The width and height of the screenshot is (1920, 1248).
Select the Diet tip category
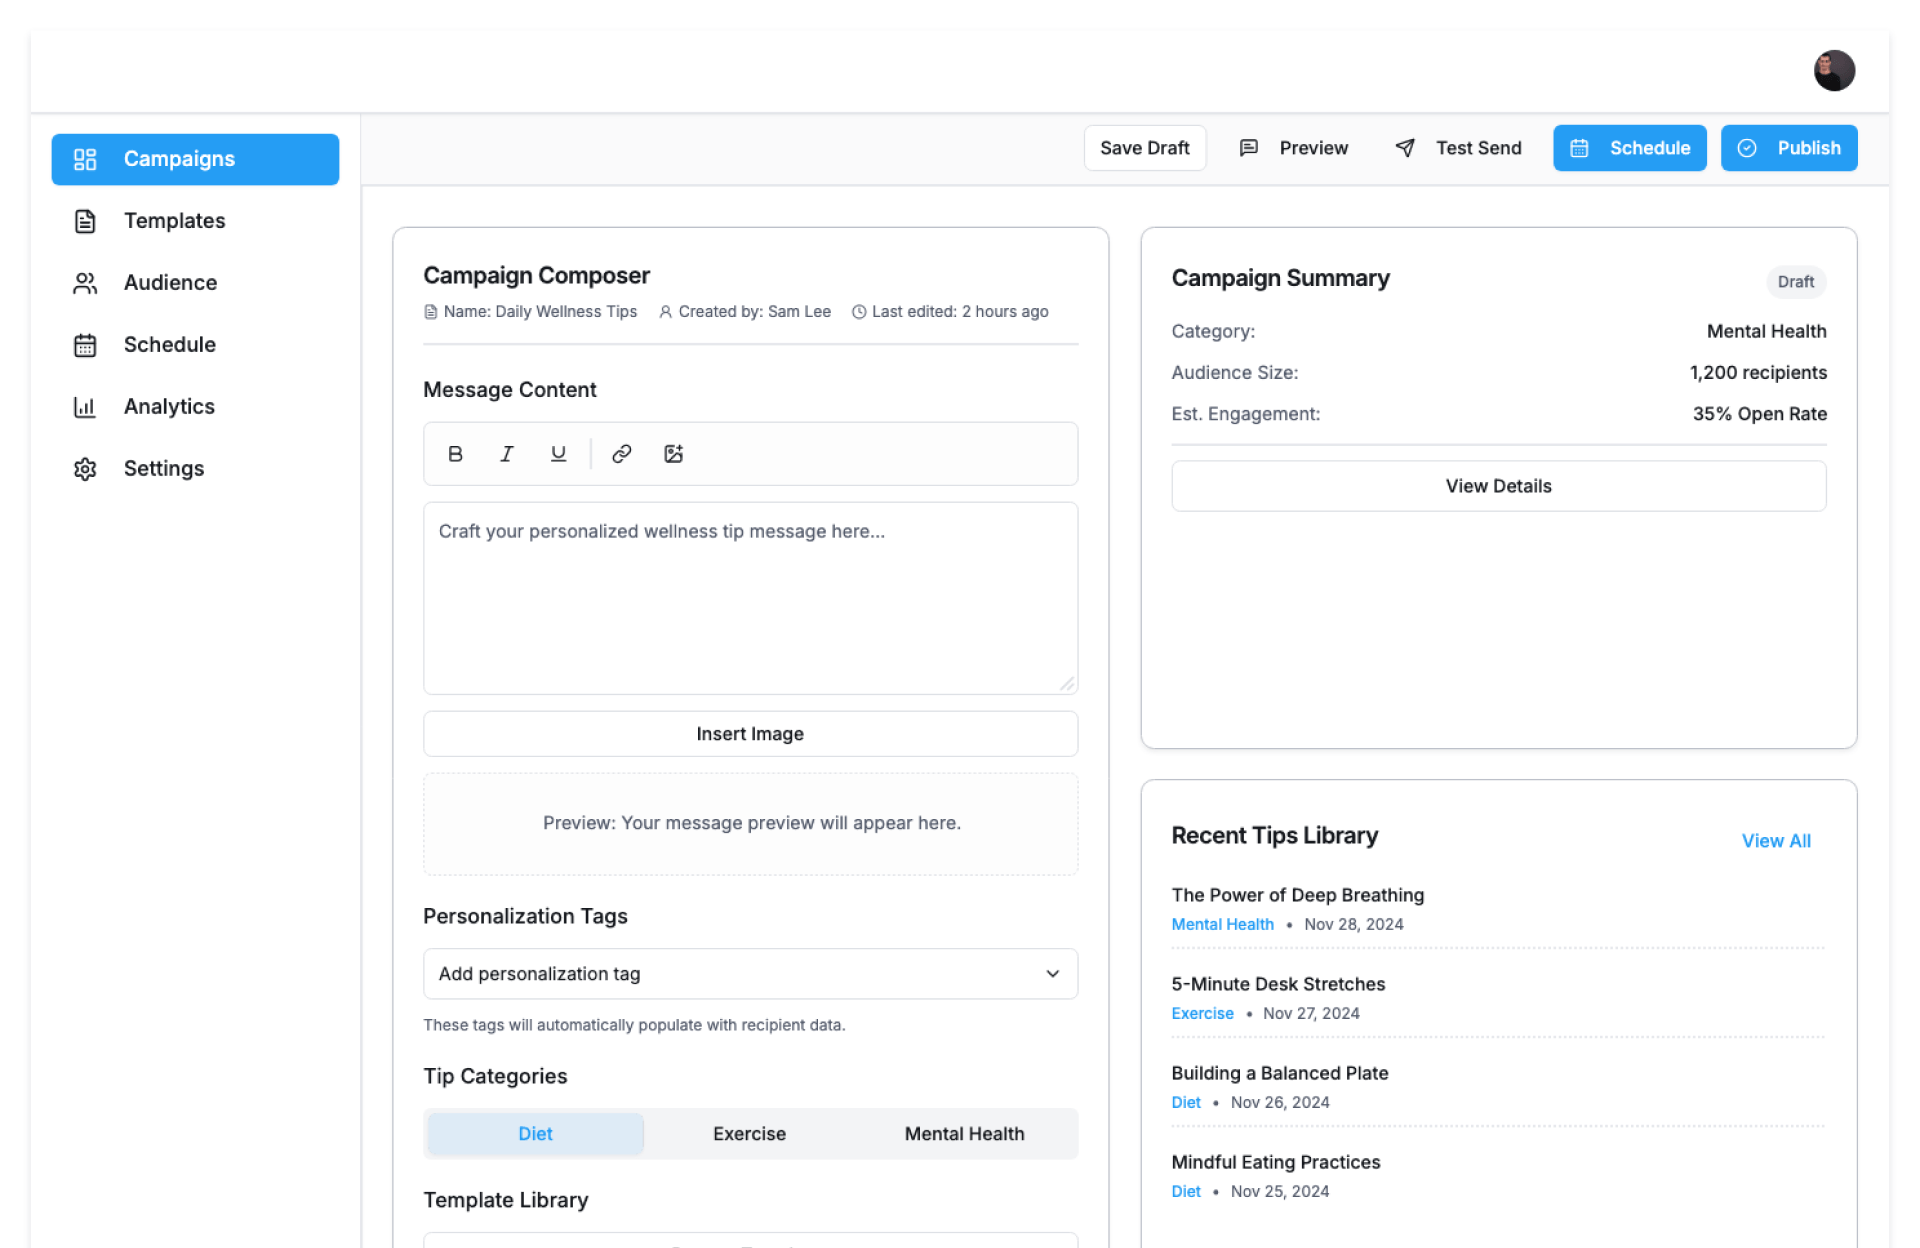click(x=535, y=1134)
